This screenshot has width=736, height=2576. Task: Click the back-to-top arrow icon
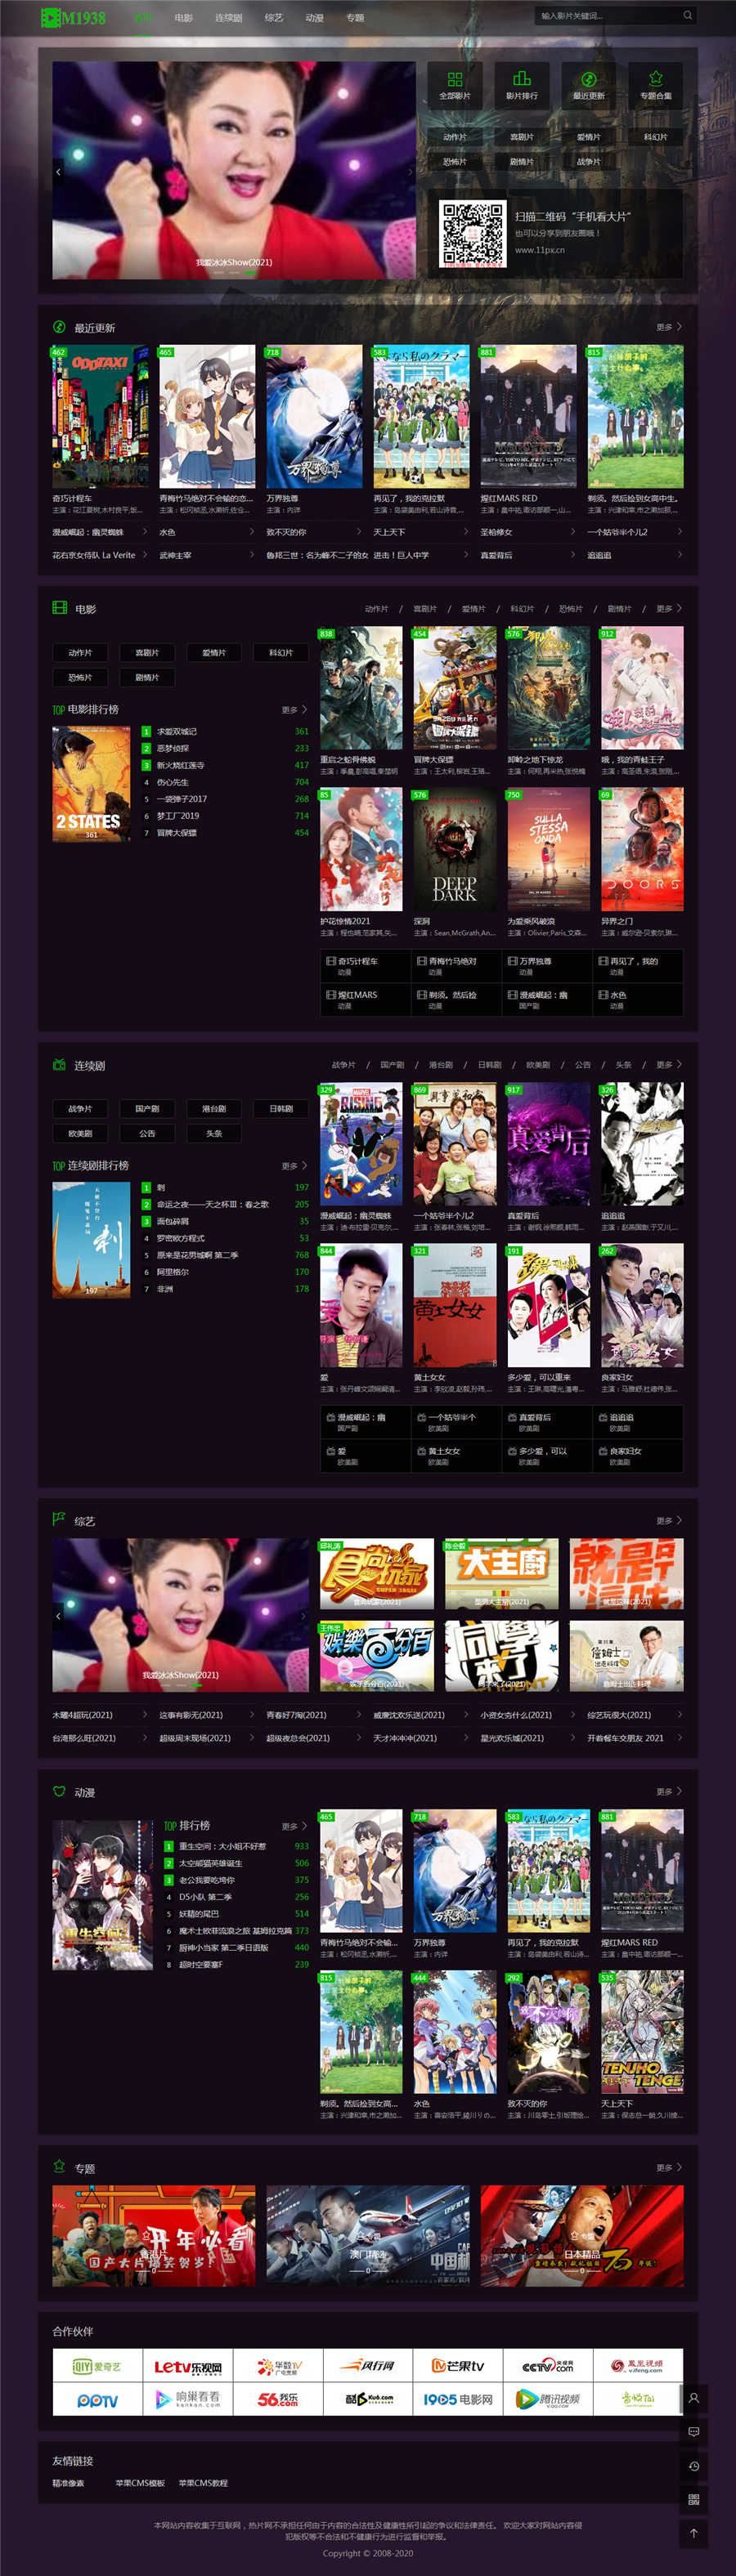click(694, 2533)
